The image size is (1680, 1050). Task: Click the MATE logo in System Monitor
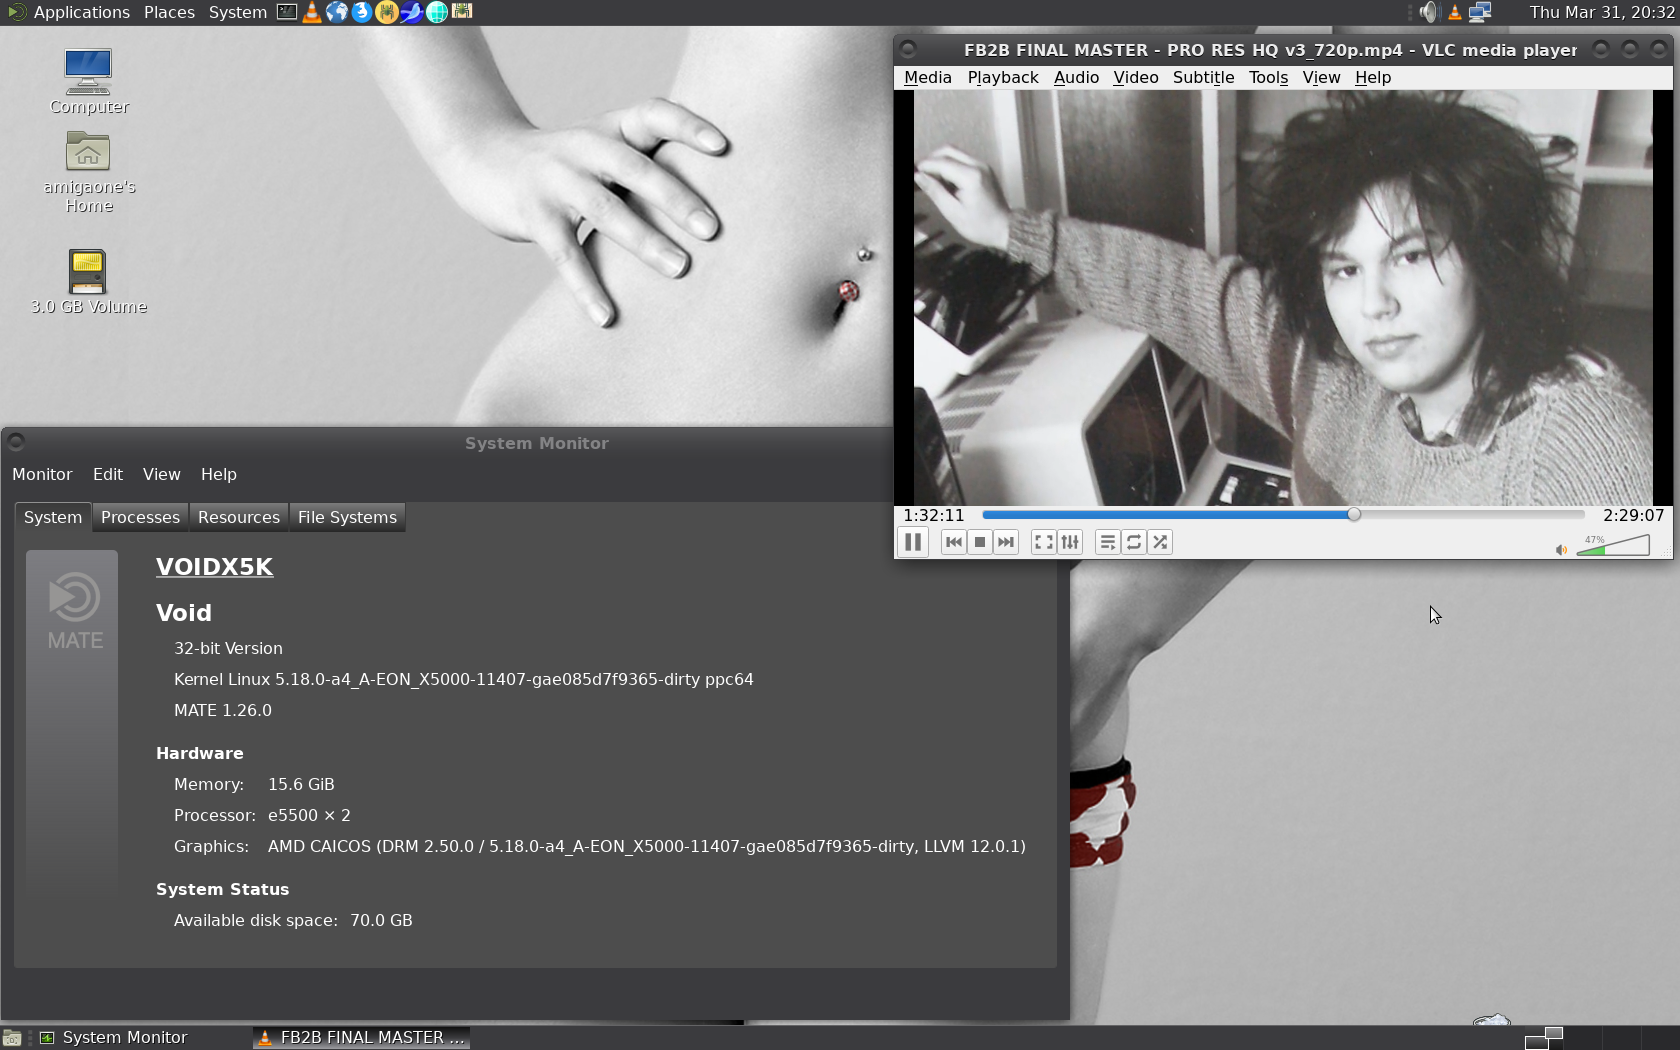click(x=75, y=610)
